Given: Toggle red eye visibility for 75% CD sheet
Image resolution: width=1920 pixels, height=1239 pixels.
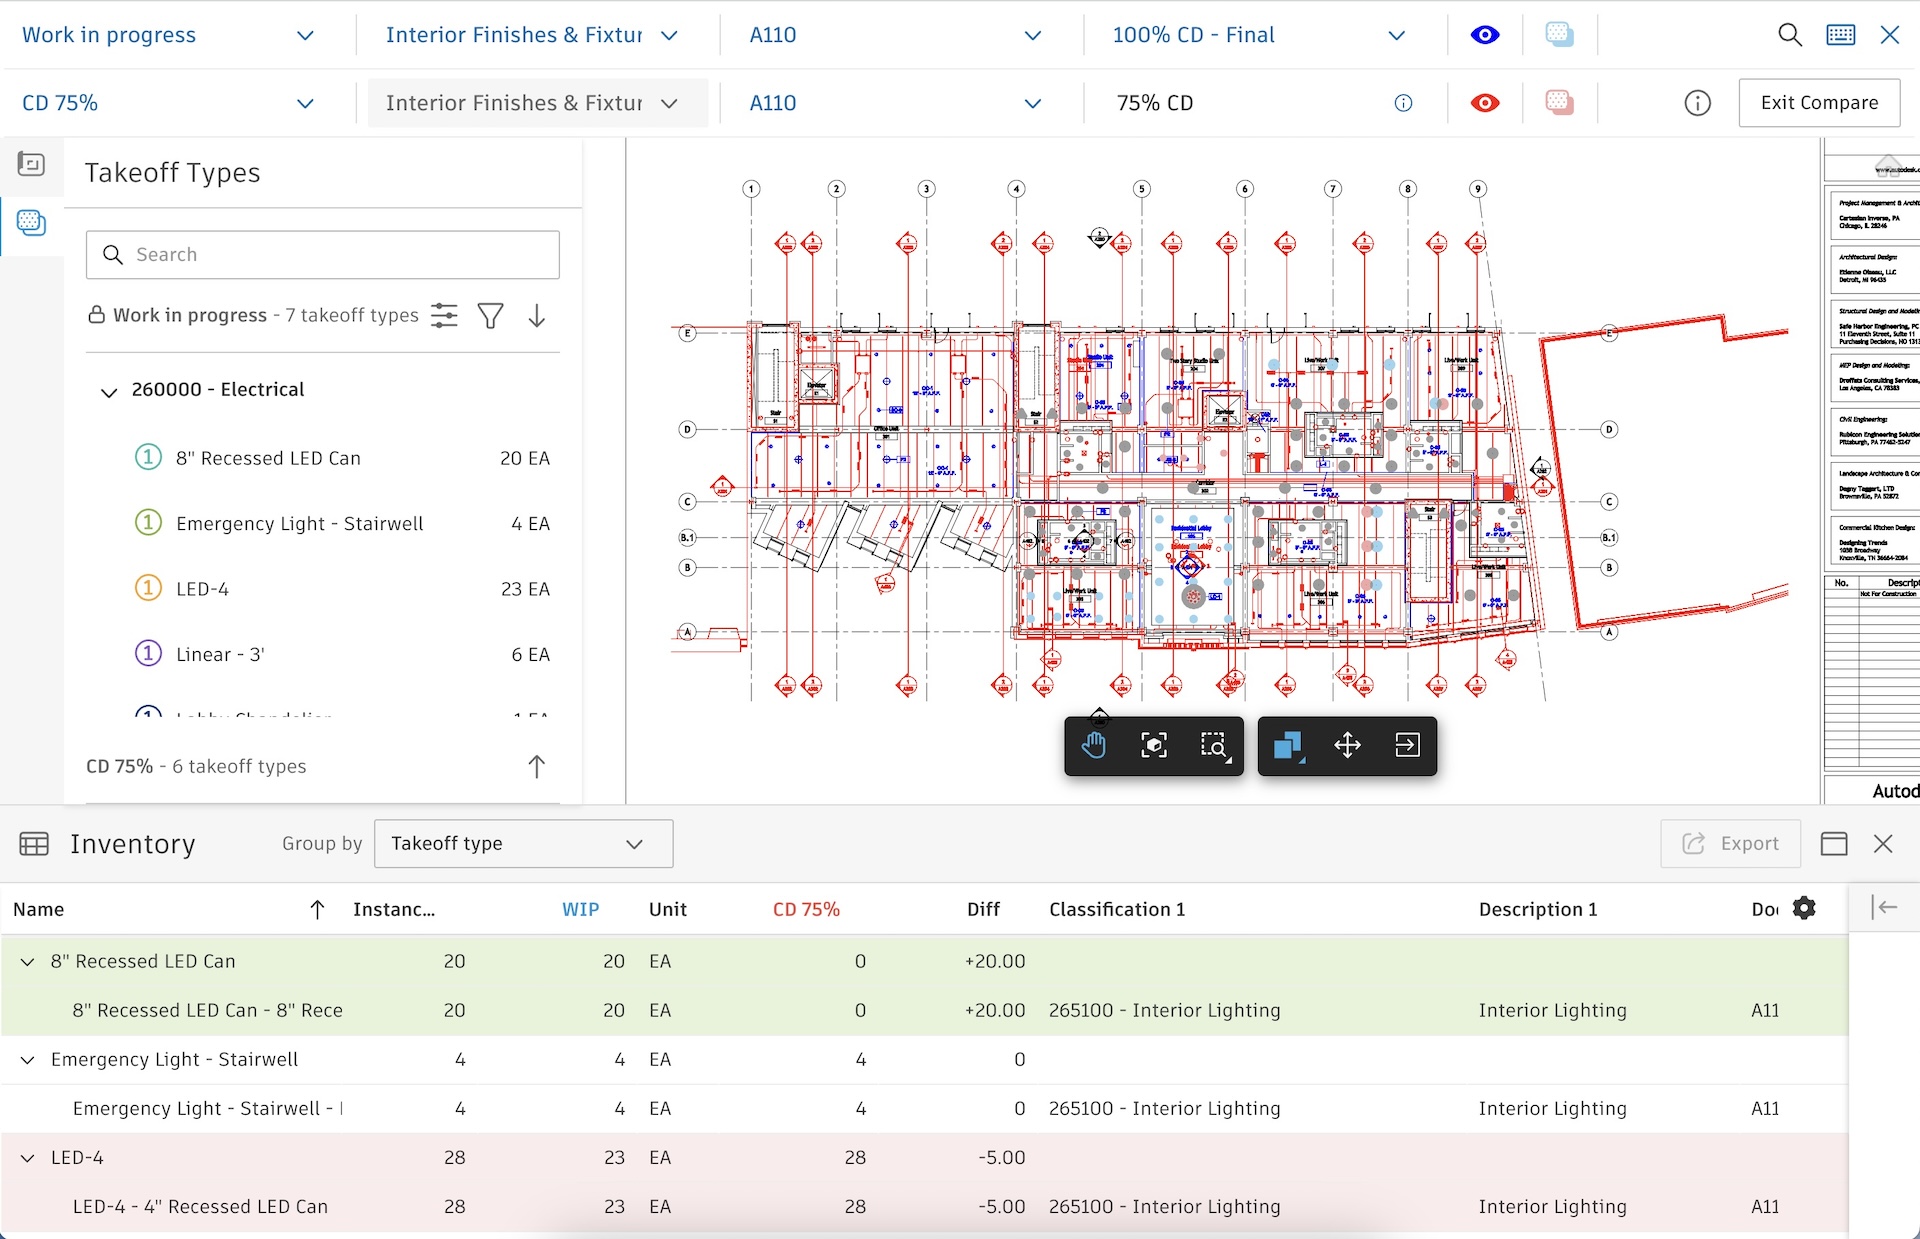Looking at the screenshot, I should coord(1485,103).
